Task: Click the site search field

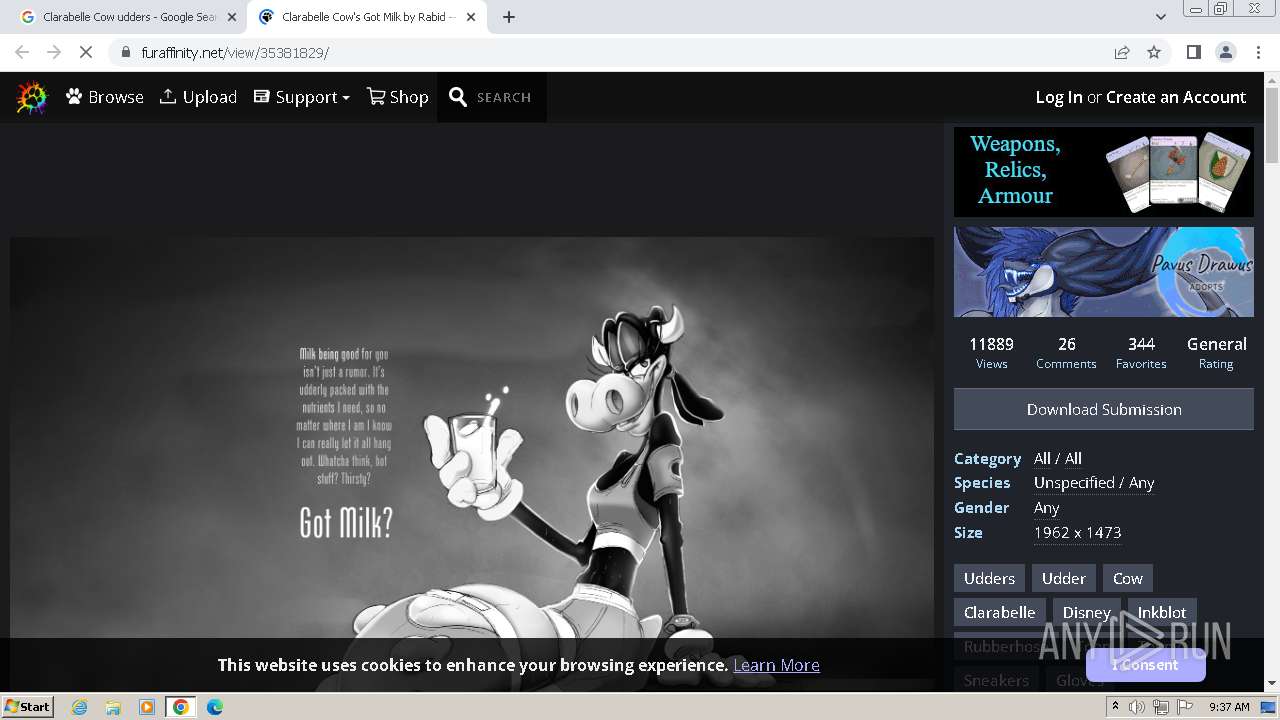Action: pyautogui.click(x=504, y=97)
